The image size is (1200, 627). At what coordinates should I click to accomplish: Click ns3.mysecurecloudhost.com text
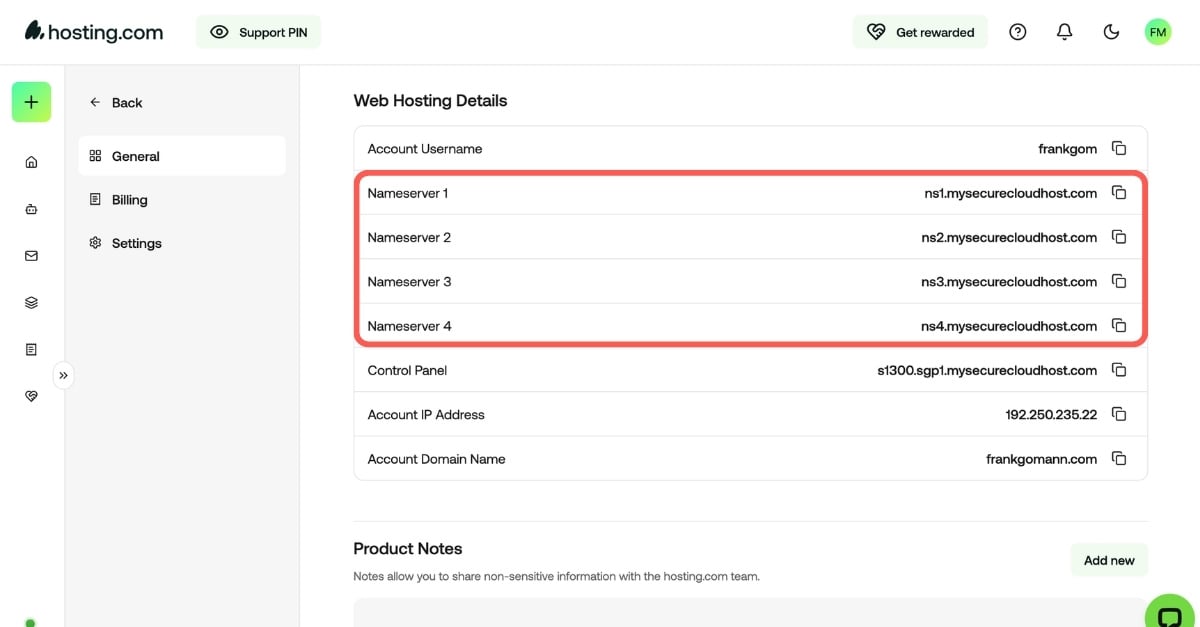(x=1009, y=282)
